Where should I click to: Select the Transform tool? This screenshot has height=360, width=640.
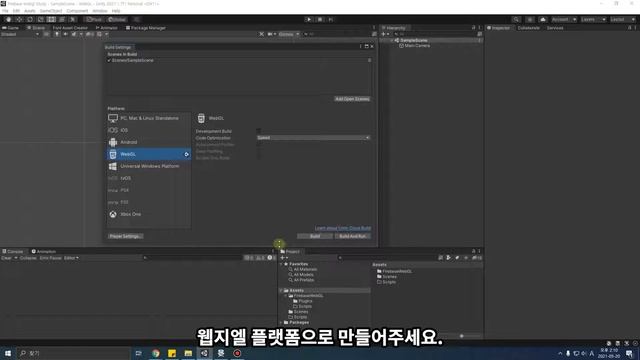pos(62,20)
